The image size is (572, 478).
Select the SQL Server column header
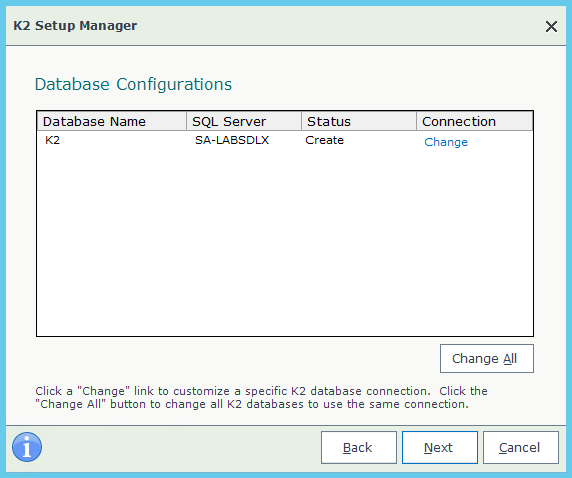(x=244, y=121)
